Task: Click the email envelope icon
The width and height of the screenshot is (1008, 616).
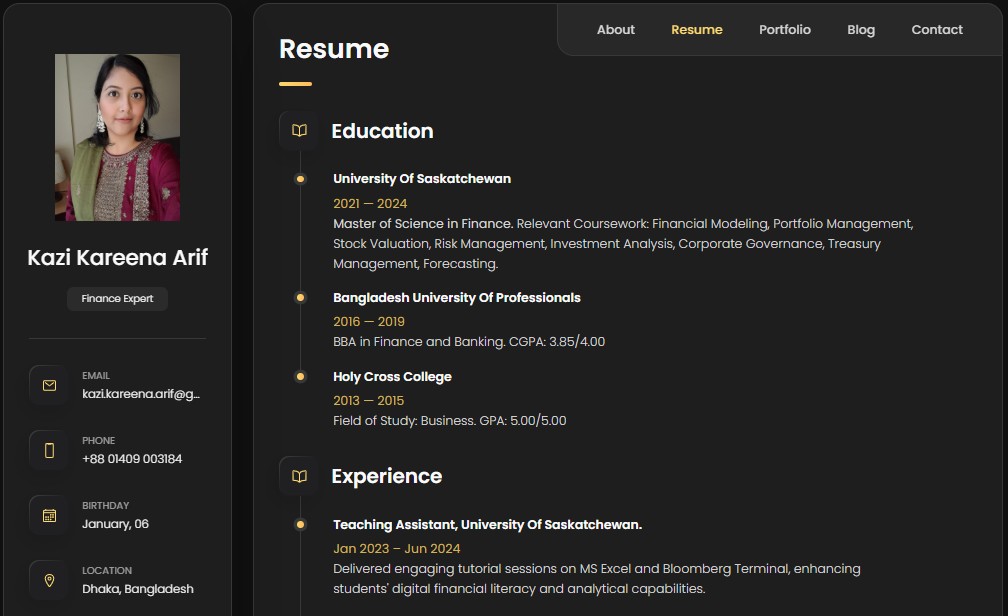Action: (x=49, y=385)
